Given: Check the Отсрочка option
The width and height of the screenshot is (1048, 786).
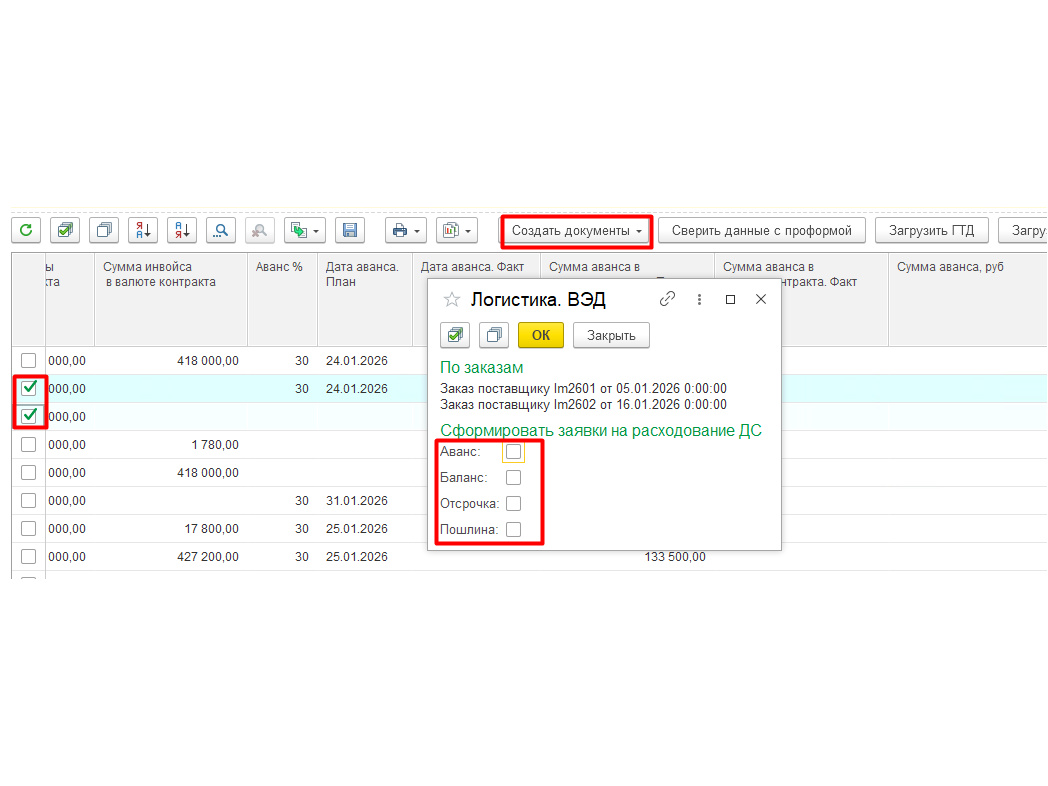Looking at the screenshot, I should pos(513,503).
